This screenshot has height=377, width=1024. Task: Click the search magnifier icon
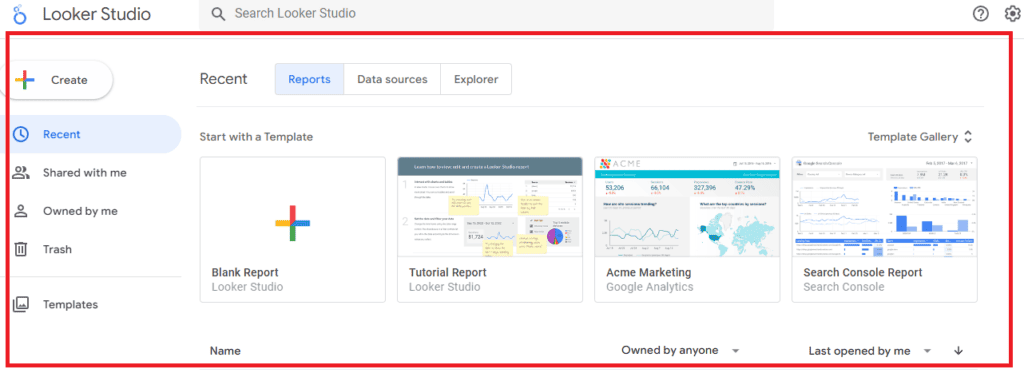tap(219, 14)
